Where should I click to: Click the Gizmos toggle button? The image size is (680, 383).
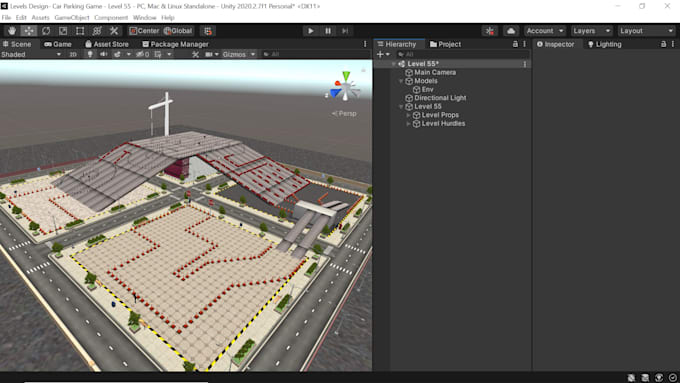pos(234,54)
